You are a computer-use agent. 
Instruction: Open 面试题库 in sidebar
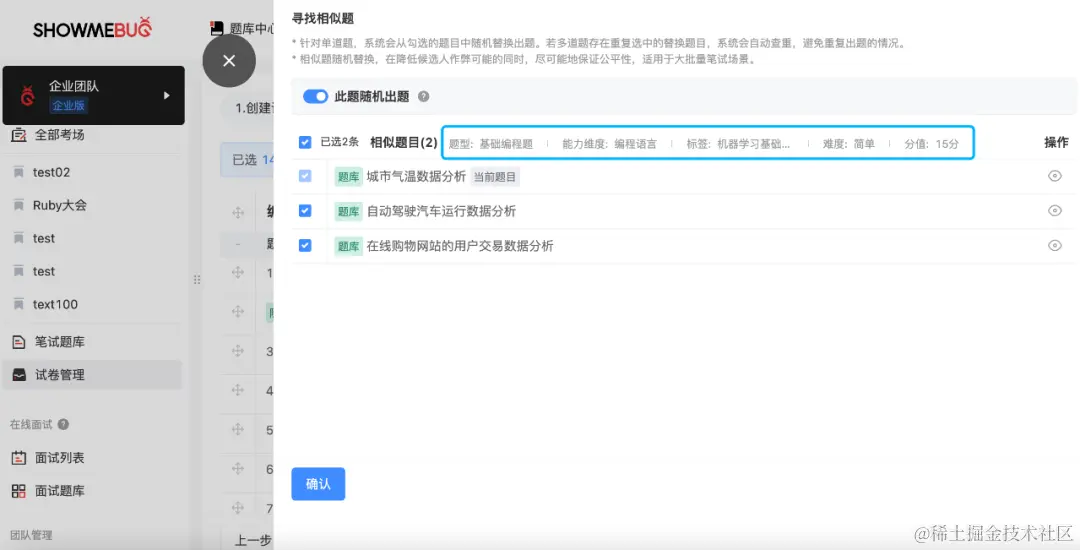[59, 491]
